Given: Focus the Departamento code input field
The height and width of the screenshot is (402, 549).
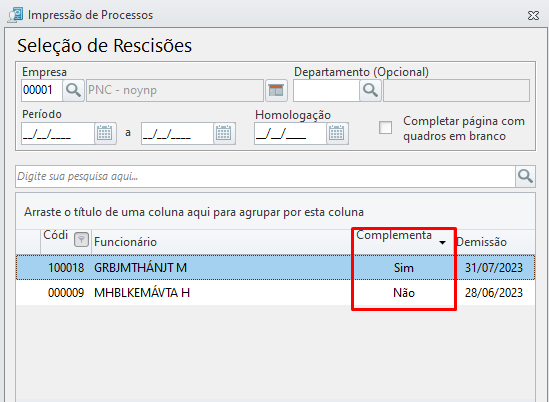Looking at the screenshot, I should [326, 90].
